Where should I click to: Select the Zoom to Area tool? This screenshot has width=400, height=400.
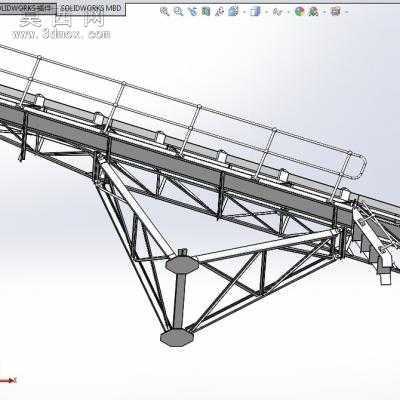[178, 12]
